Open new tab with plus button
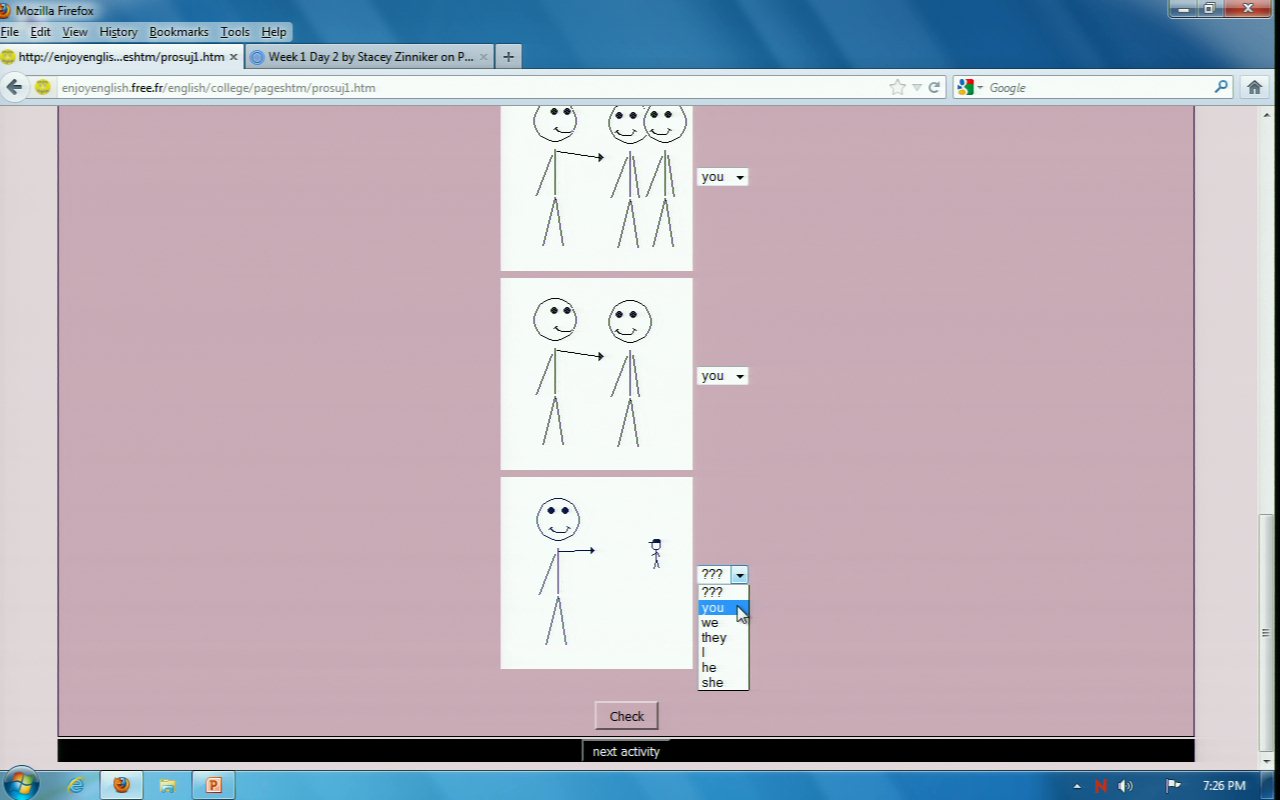Viewport: 1280px width, 800px height. [x=508, y=57]
